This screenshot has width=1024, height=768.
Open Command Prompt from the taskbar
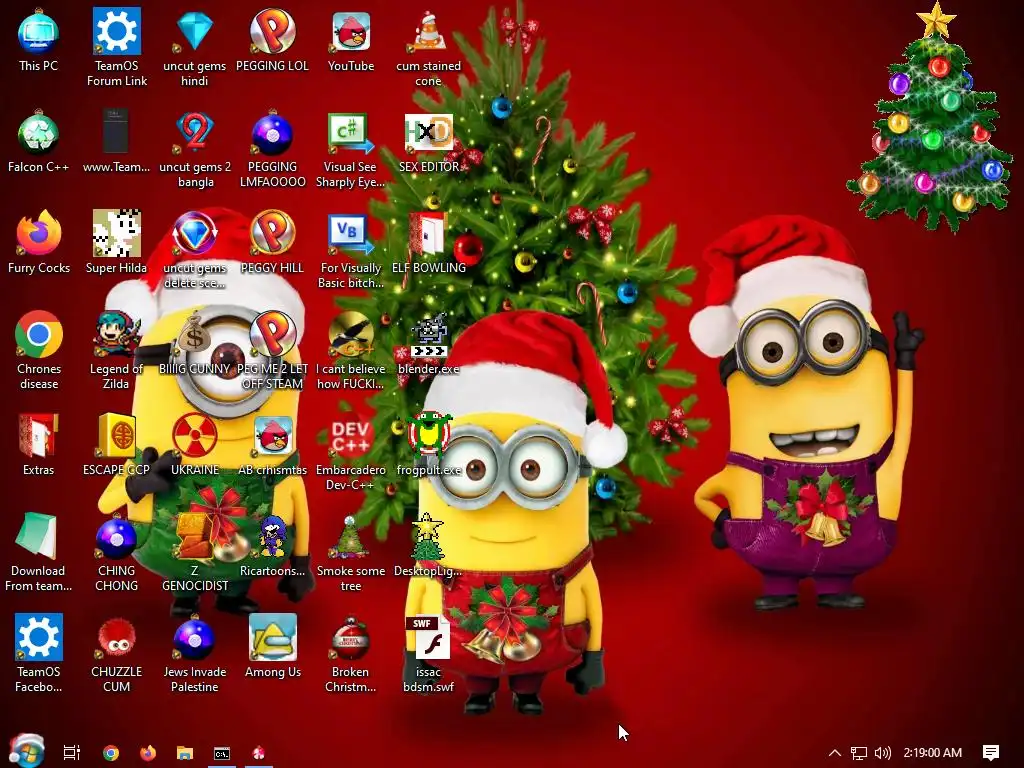[222, 754]
